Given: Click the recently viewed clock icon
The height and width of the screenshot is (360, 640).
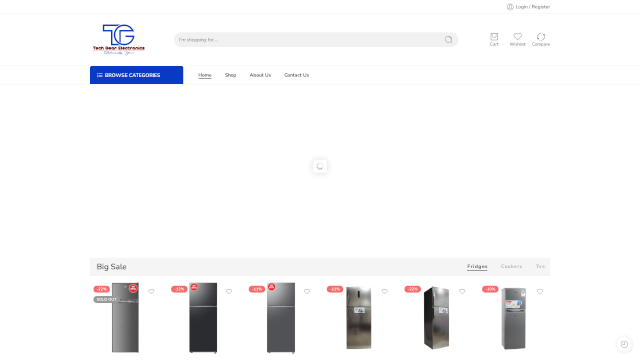Looking at the screenshot, I should click(x=624, y=344).
